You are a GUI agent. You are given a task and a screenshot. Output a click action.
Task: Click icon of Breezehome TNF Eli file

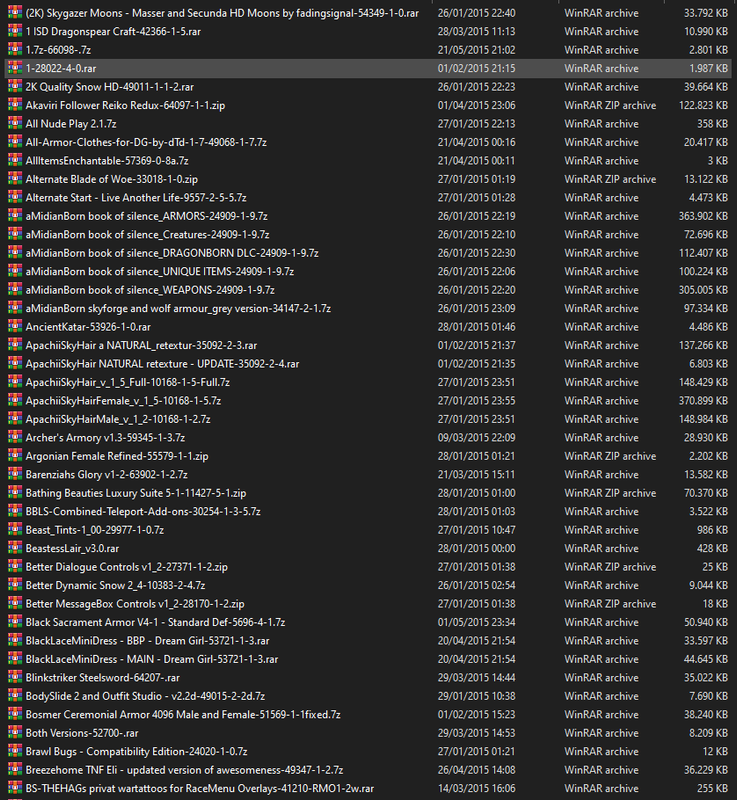[15, 769]
